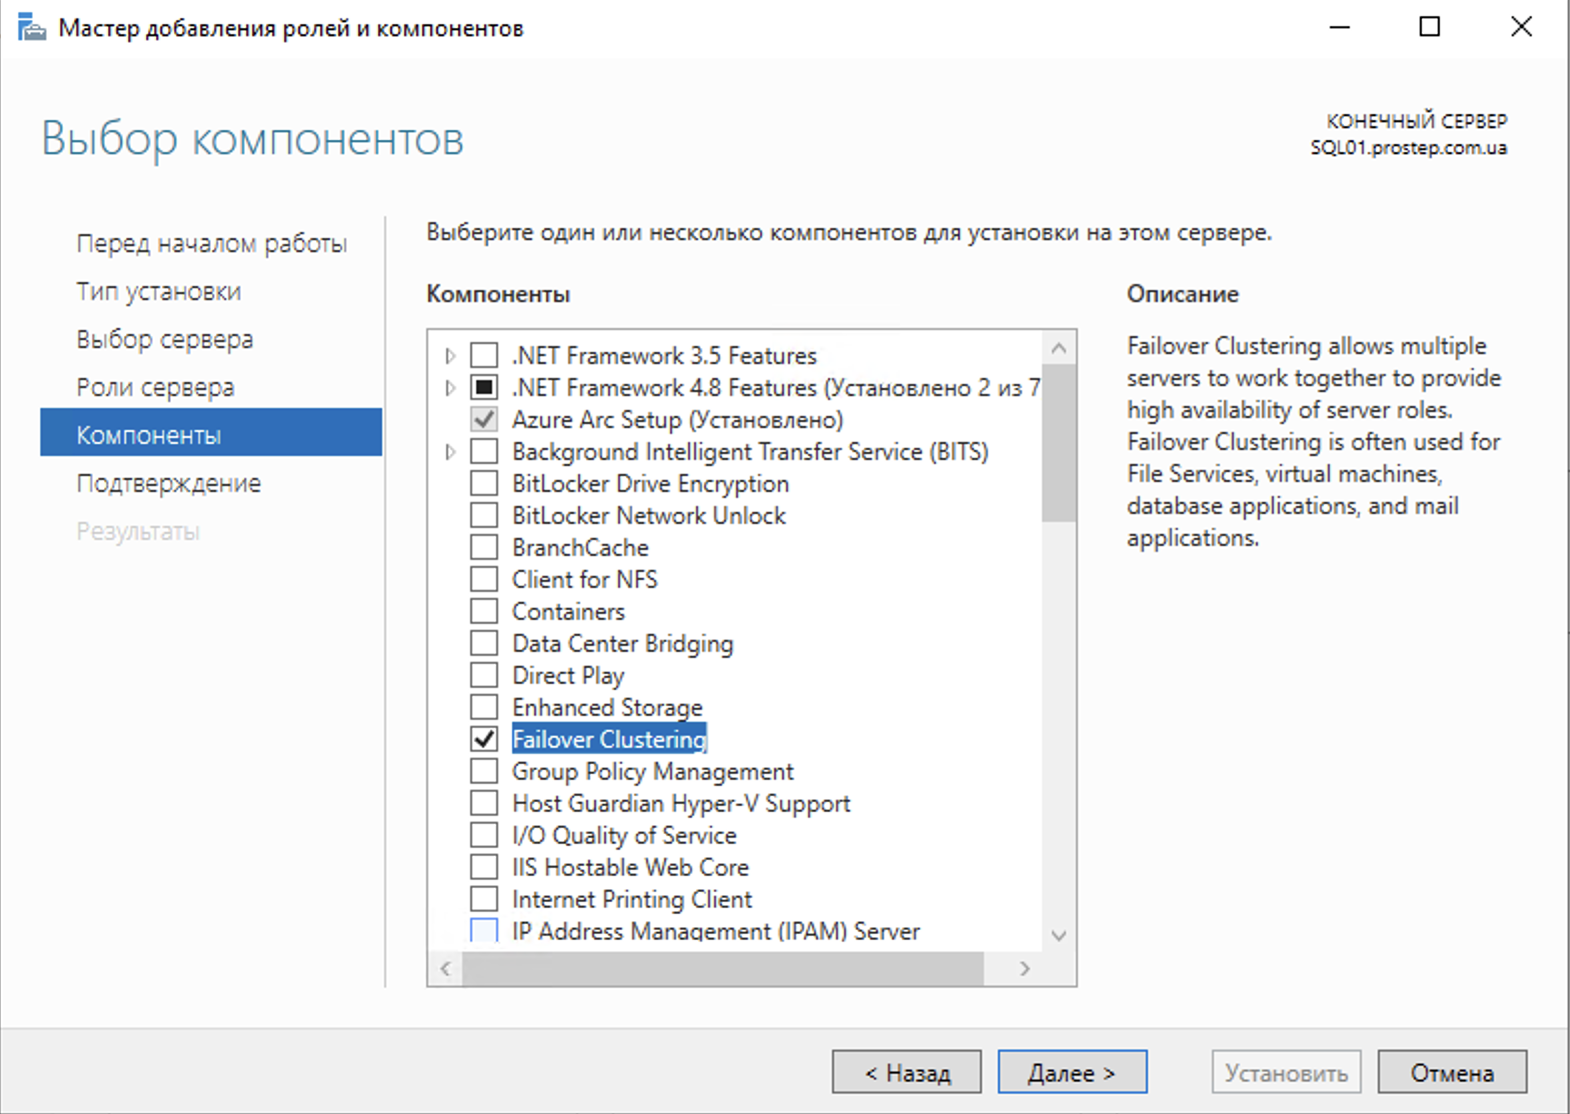Tick Host Guardian Hyper-V Support checkbox
Viewport: 1570px width, 1114px height.
tap(484, 804)
